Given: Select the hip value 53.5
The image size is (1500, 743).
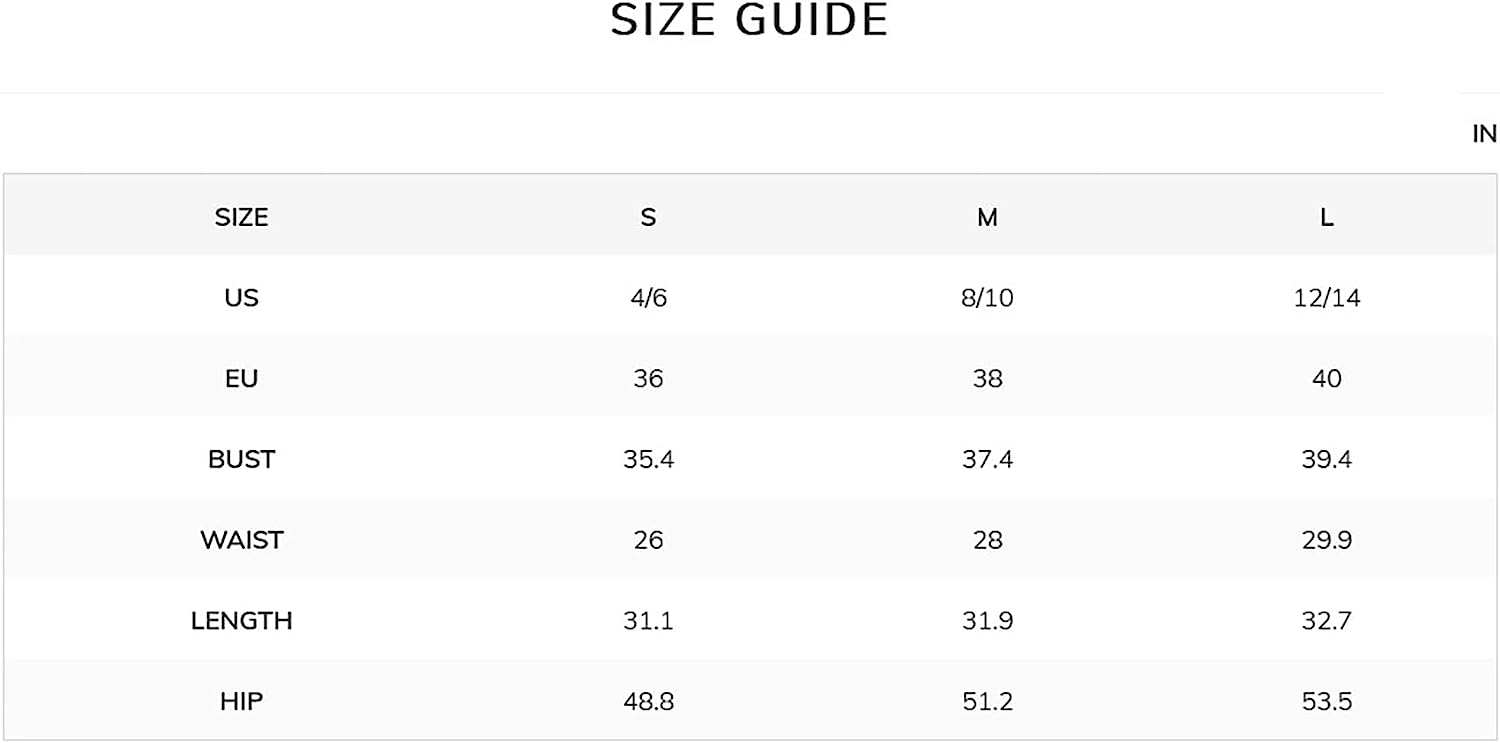Looking at the screenshot, I should [1326, 702].
